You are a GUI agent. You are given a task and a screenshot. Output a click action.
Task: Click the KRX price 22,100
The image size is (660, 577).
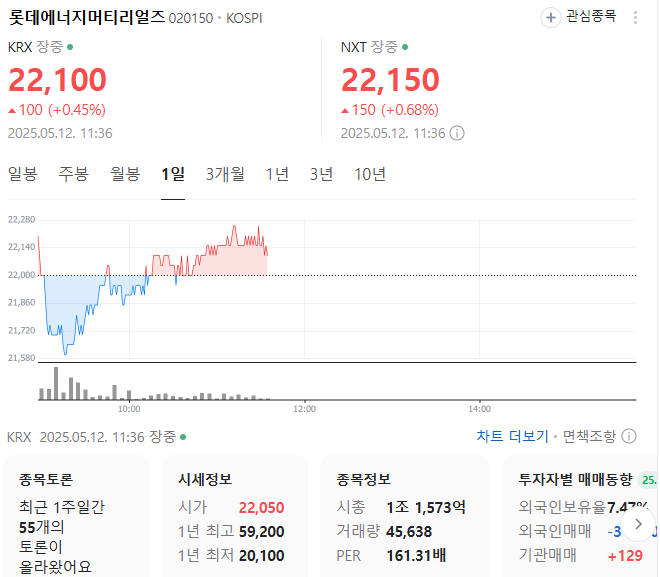click(x=58, y=80)
